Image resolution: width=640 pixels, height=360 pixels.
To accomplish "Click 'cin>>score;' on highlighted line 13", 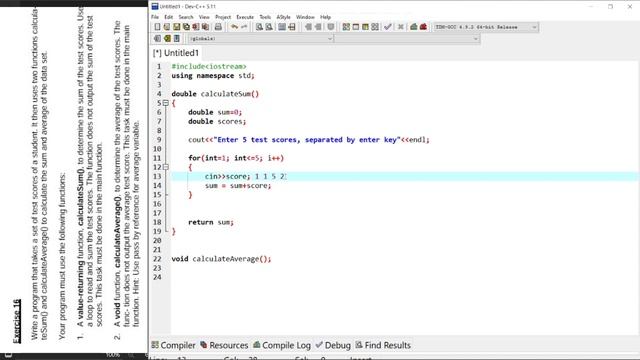I will point(227,176).
